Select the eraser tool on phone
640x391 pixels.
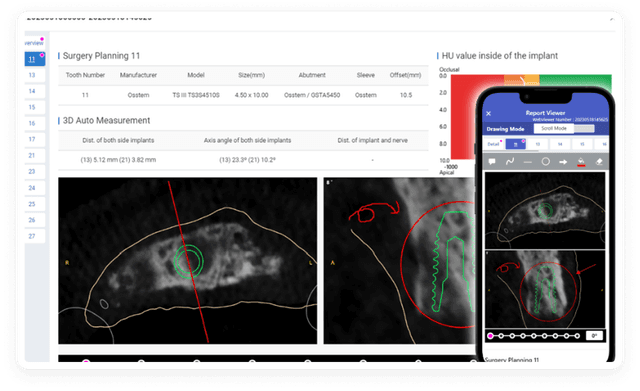[x=599, y=162]
